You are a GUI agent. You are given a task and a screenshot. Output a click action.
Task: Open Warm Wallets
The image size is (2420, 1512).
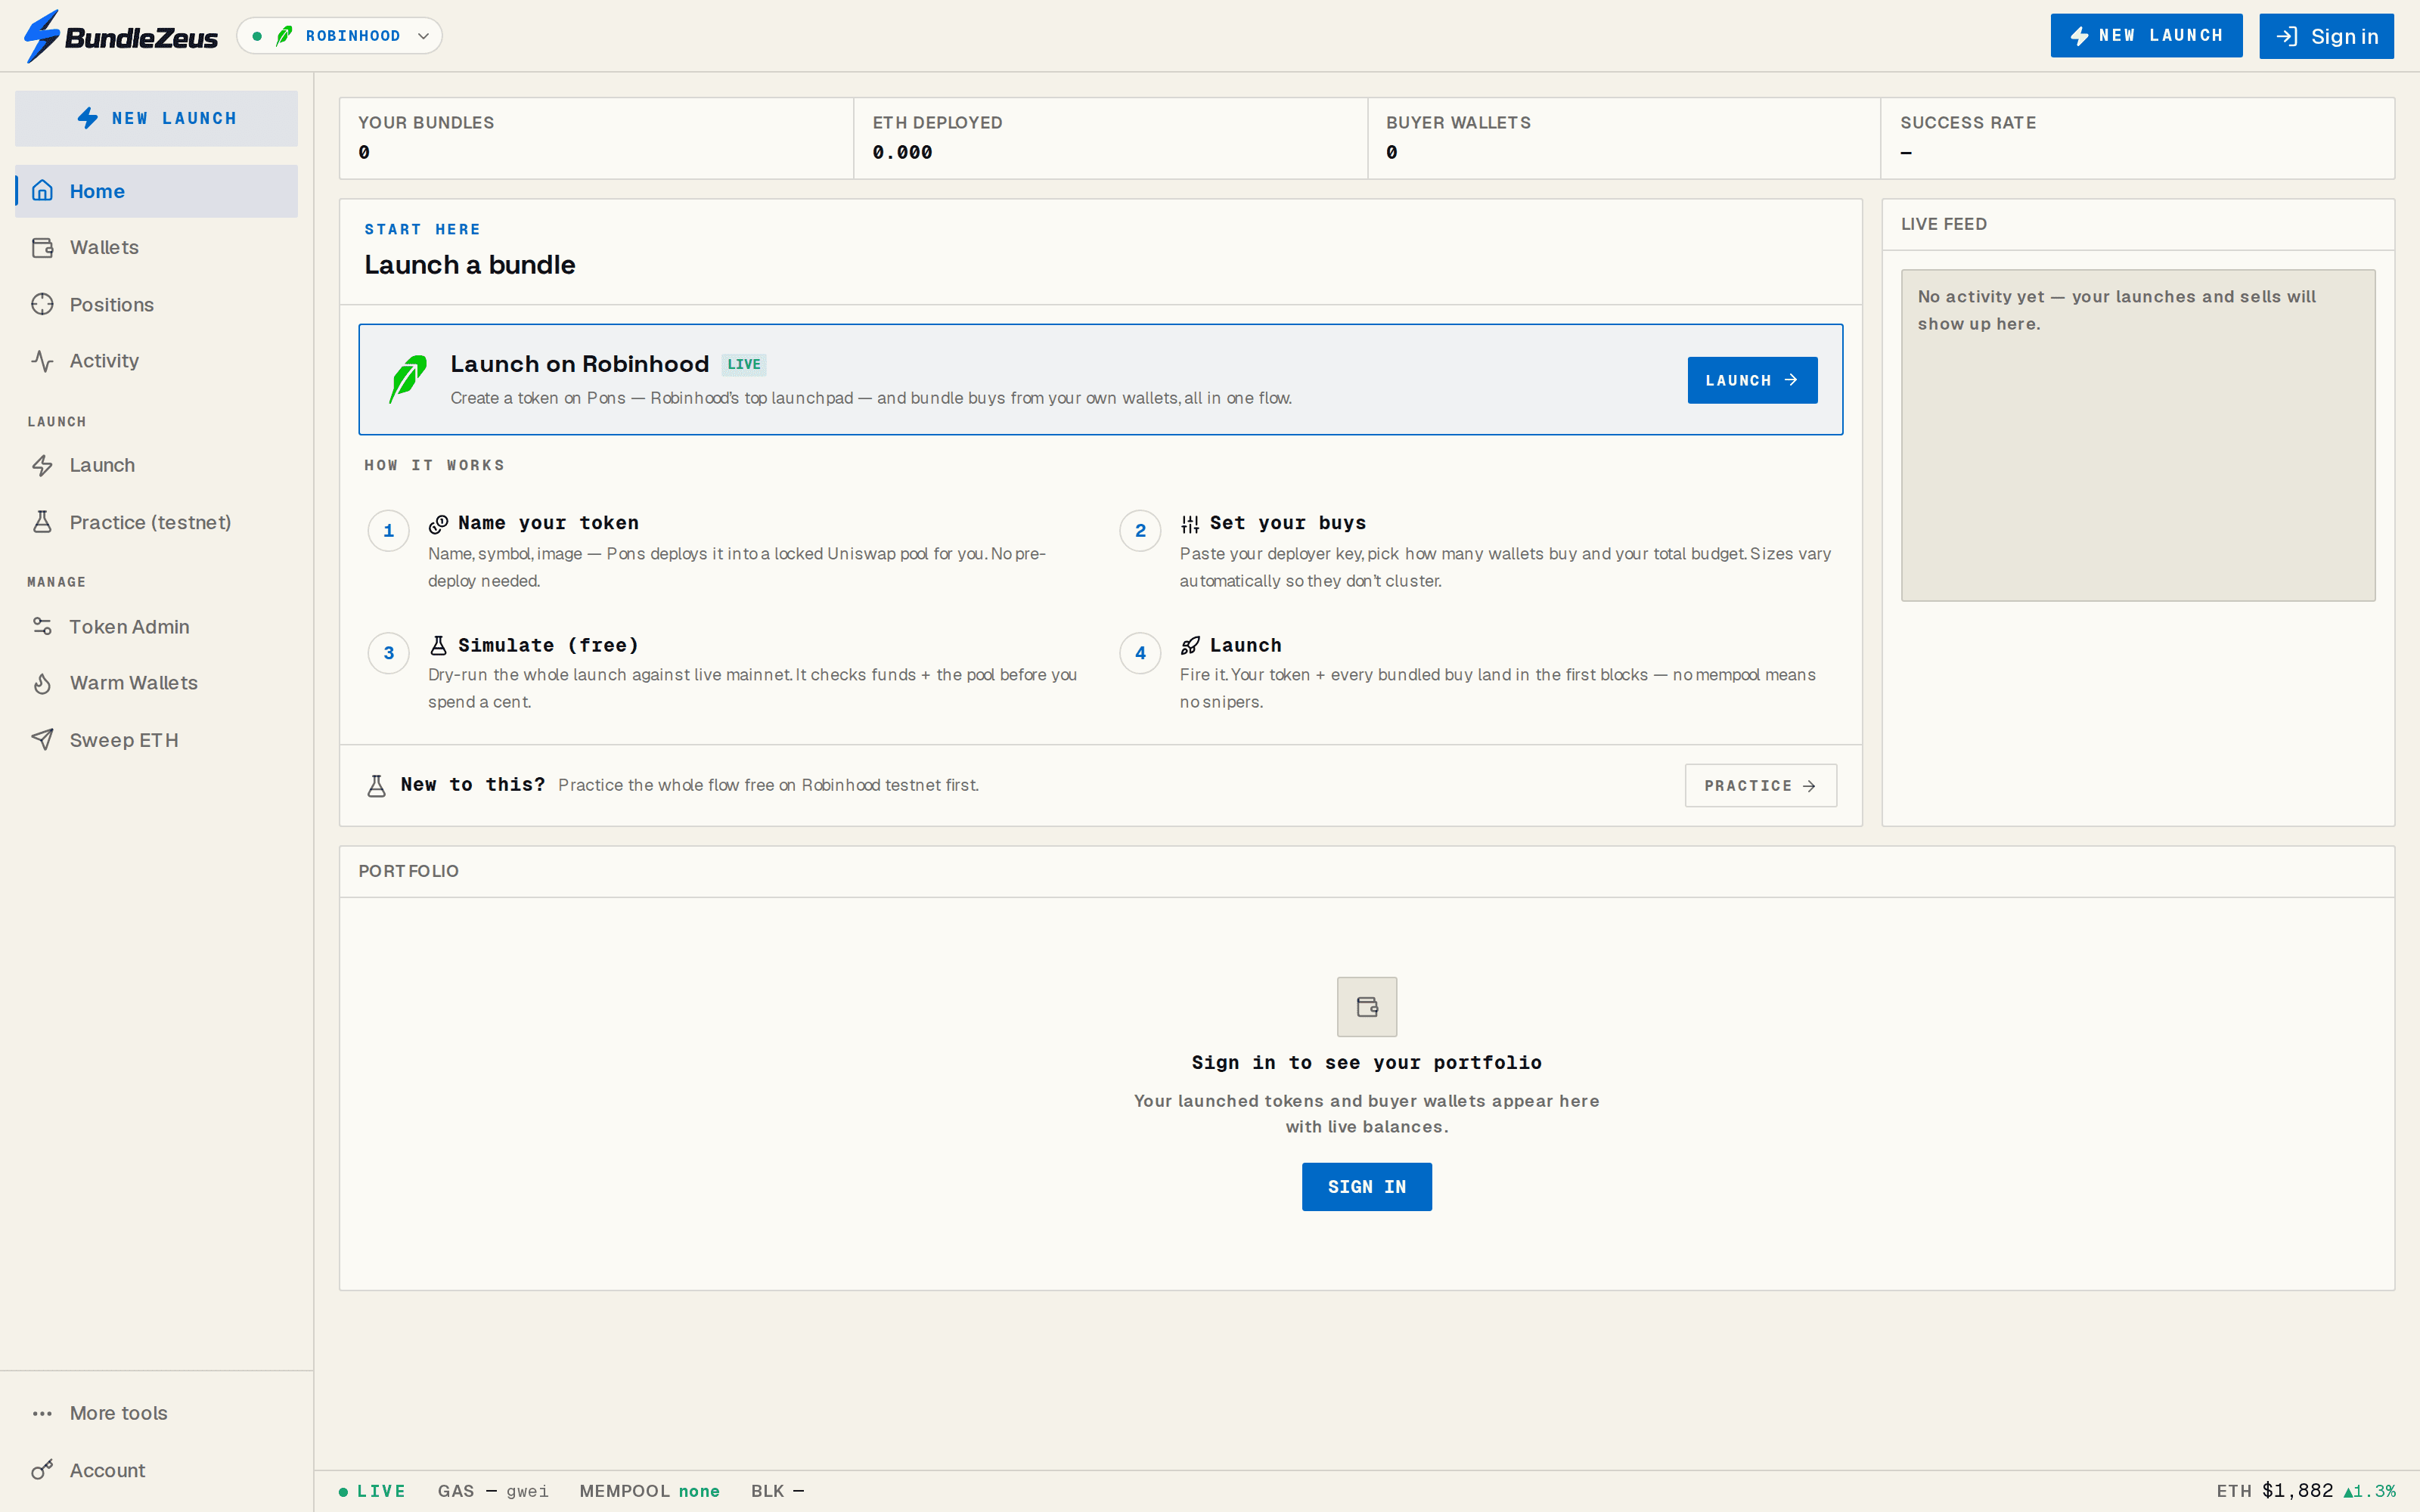click(x=156, y=683)
